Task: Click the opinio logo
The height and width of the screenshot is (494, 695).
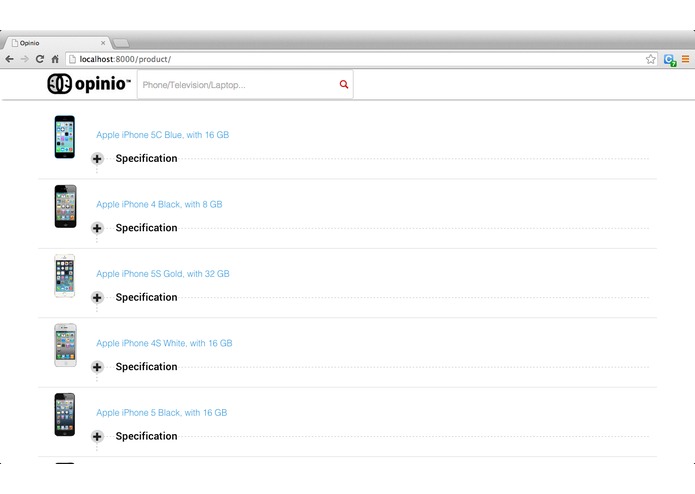Action: (89, 83)
